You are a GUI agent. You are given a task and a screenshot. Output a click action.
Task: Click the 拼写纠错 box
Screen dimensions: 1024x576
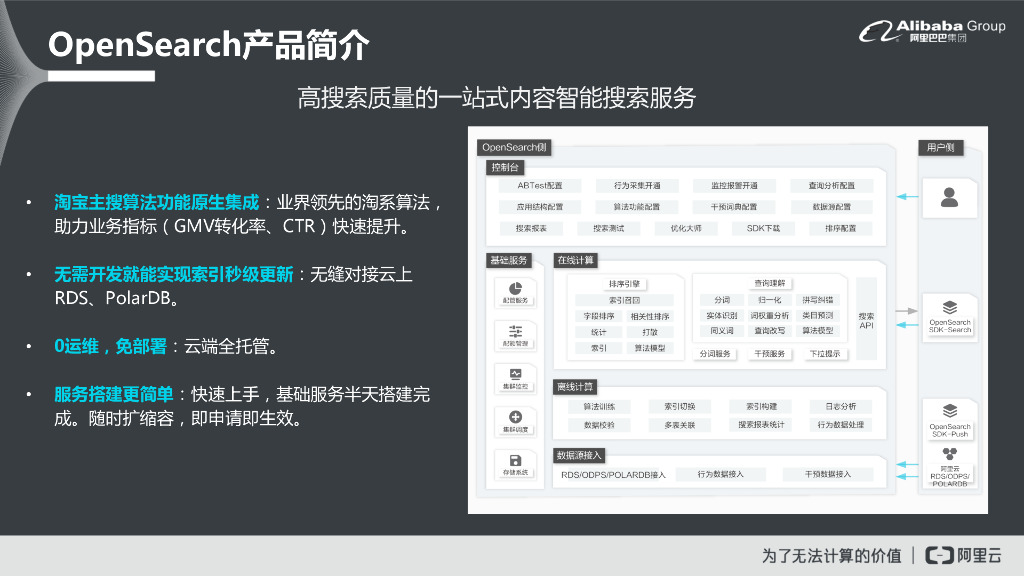coord(818,300)
